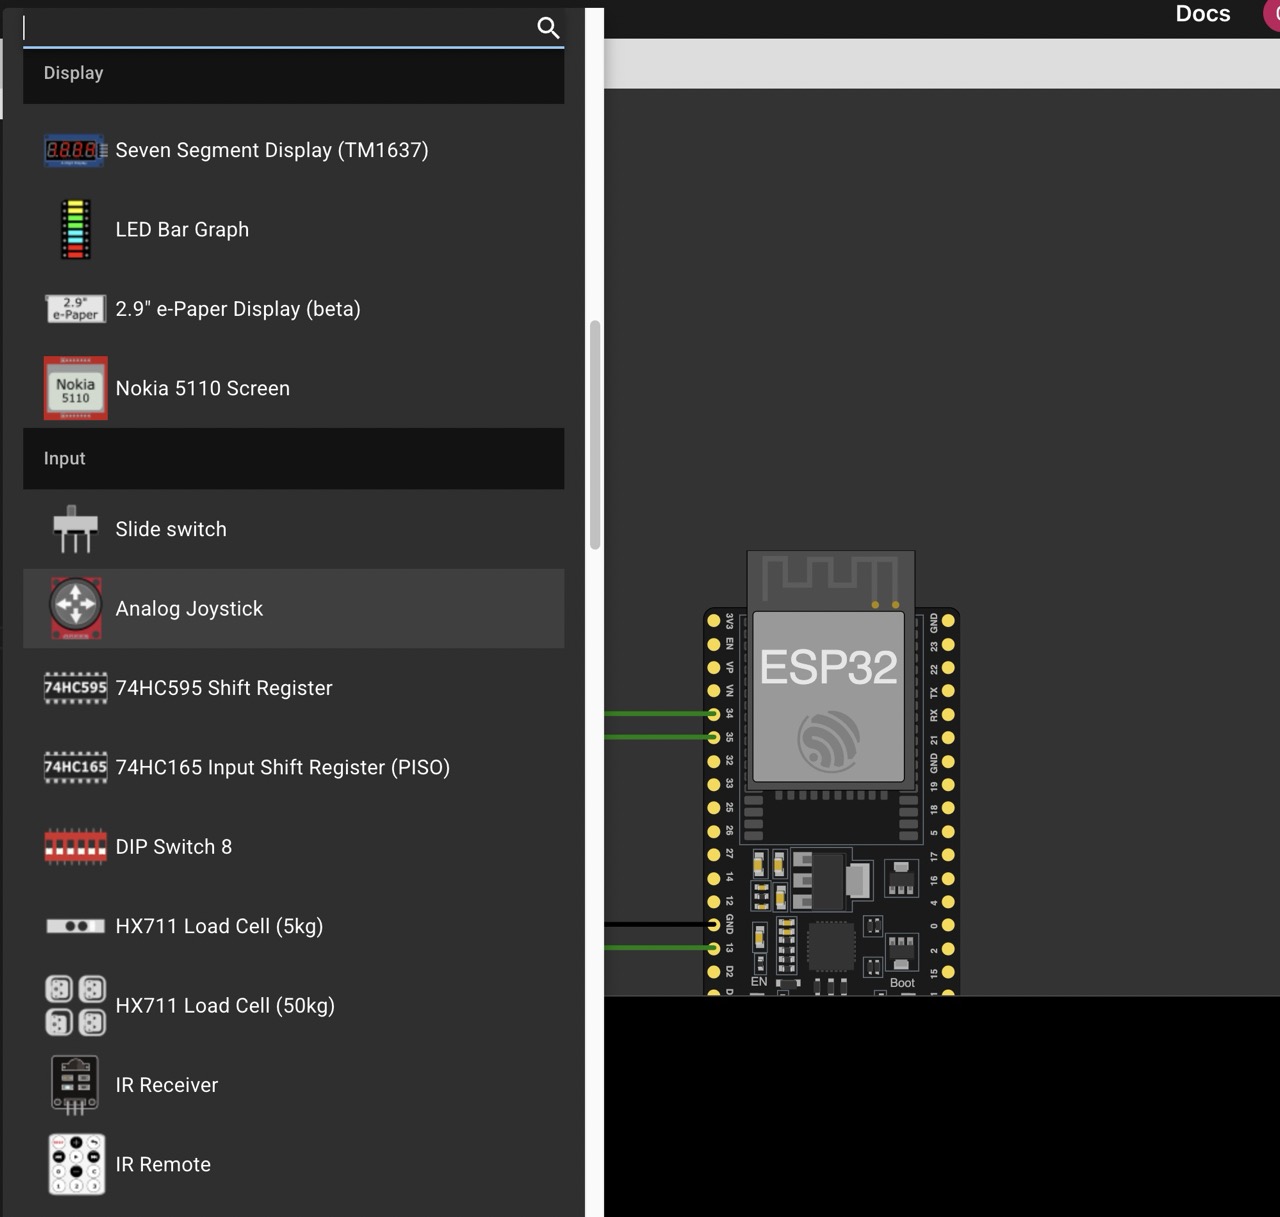Click the ESP32 pin 23

click(x=948, y=644)
